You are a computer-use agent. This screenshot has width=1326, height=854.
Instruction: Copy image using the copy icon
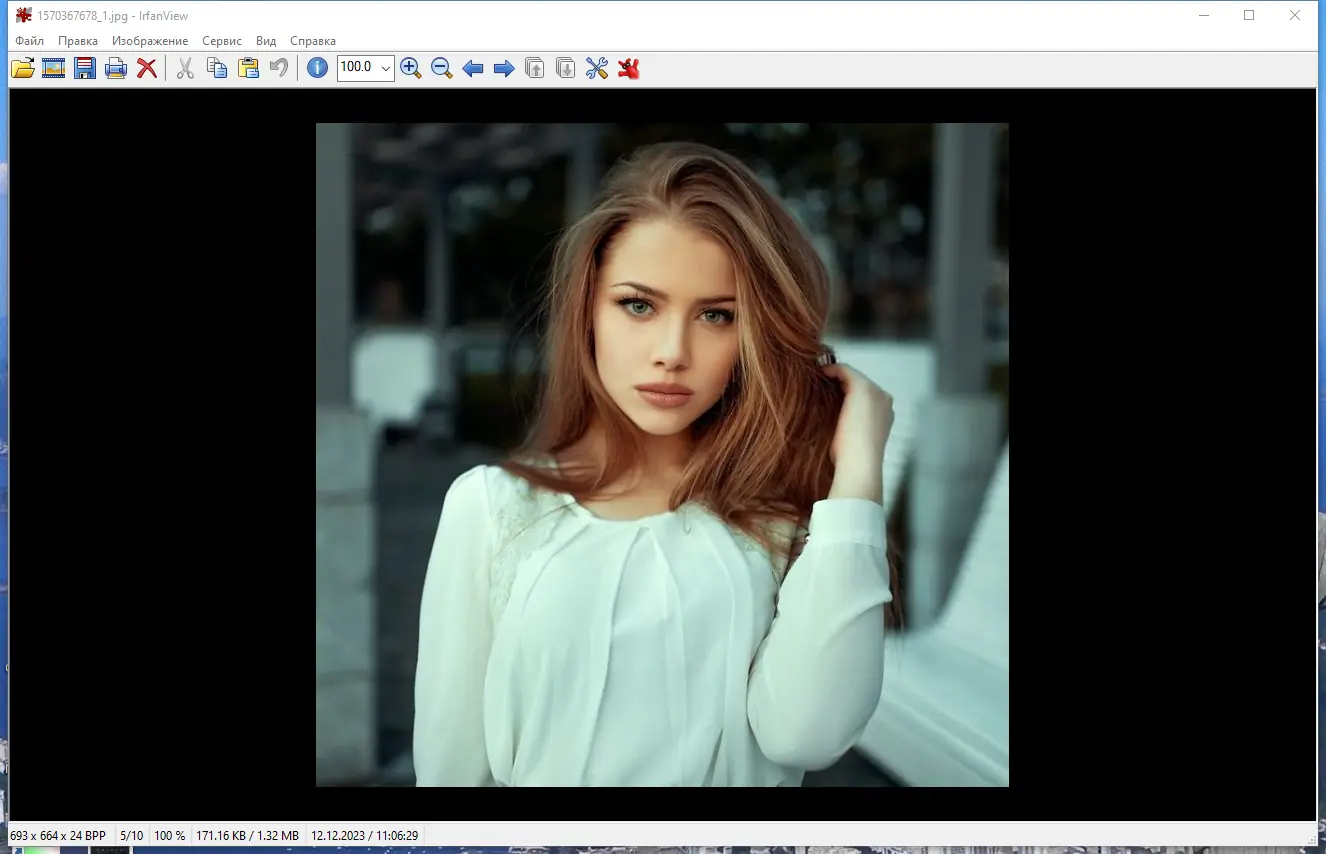tap(217, 68)
